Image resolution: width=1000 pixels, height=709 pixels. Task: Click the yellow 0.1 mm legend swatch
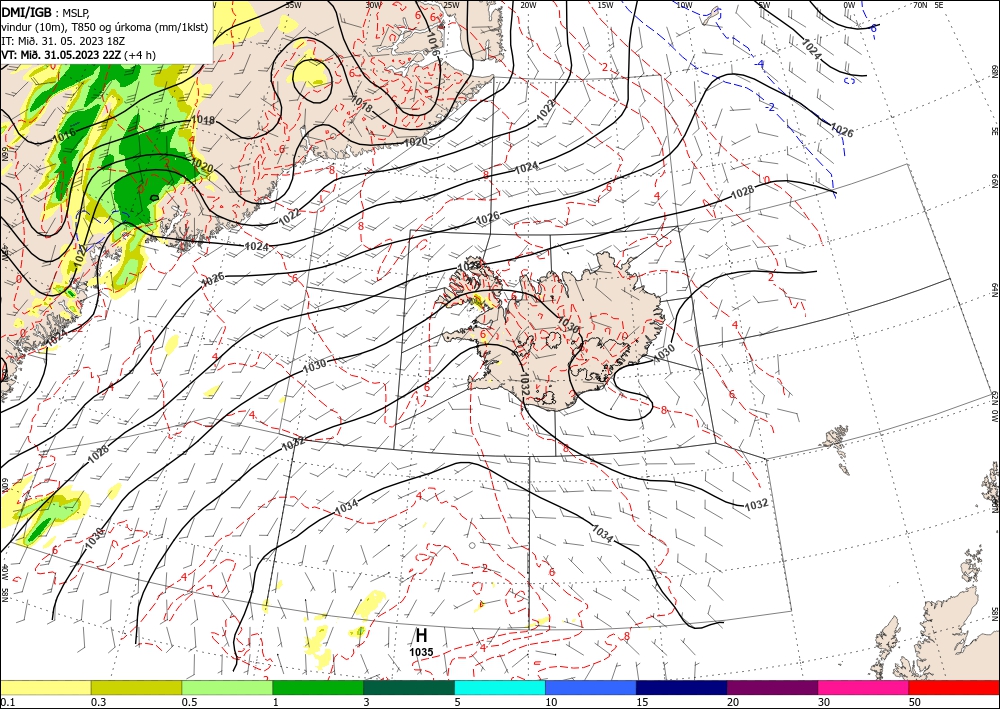[45, 687]
